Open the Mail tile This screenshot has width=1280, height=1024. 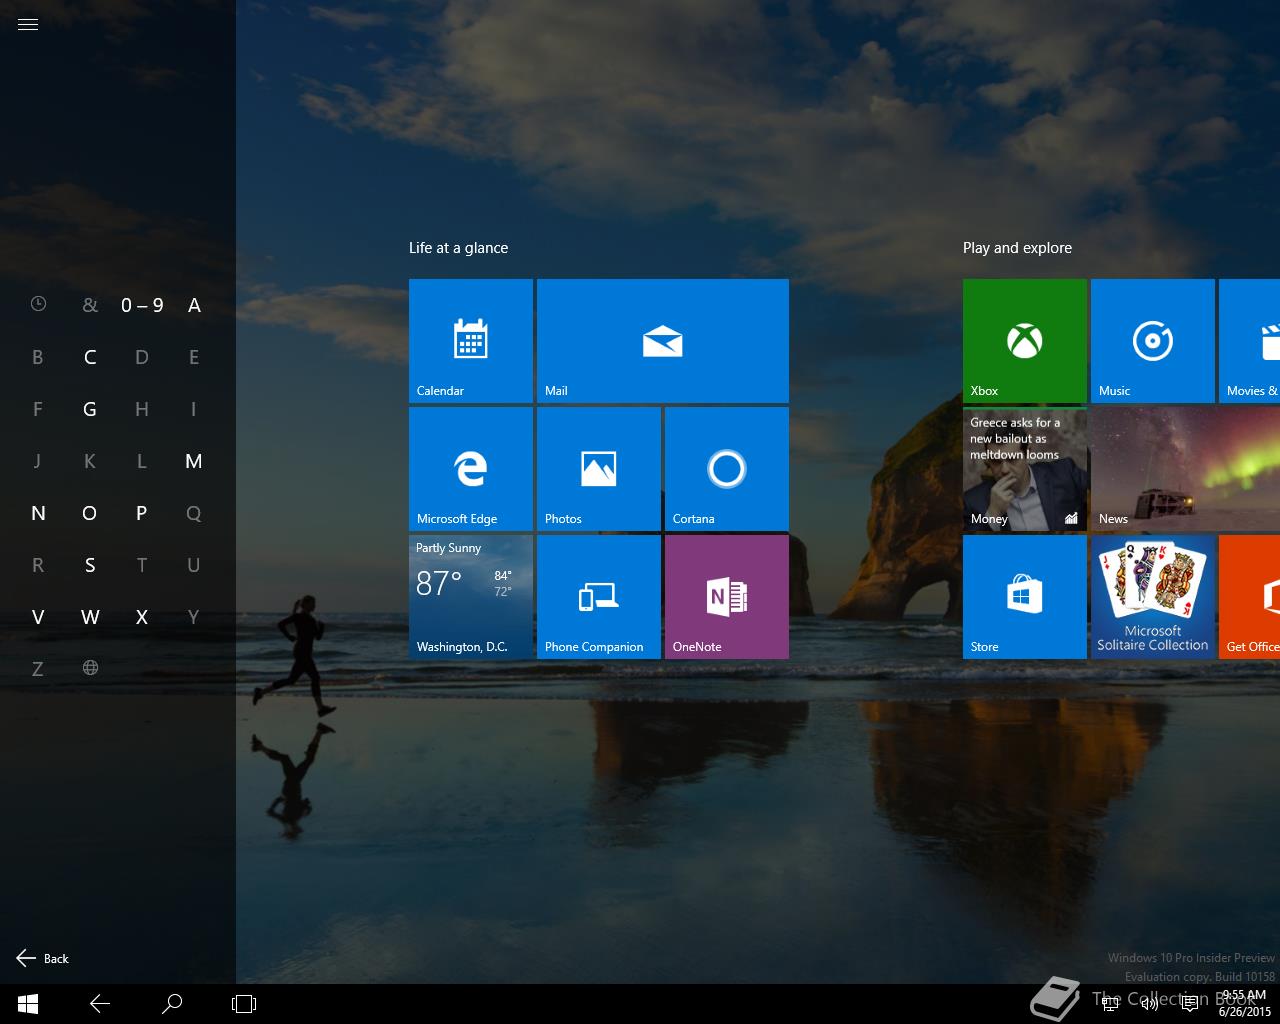click(663, 341)
